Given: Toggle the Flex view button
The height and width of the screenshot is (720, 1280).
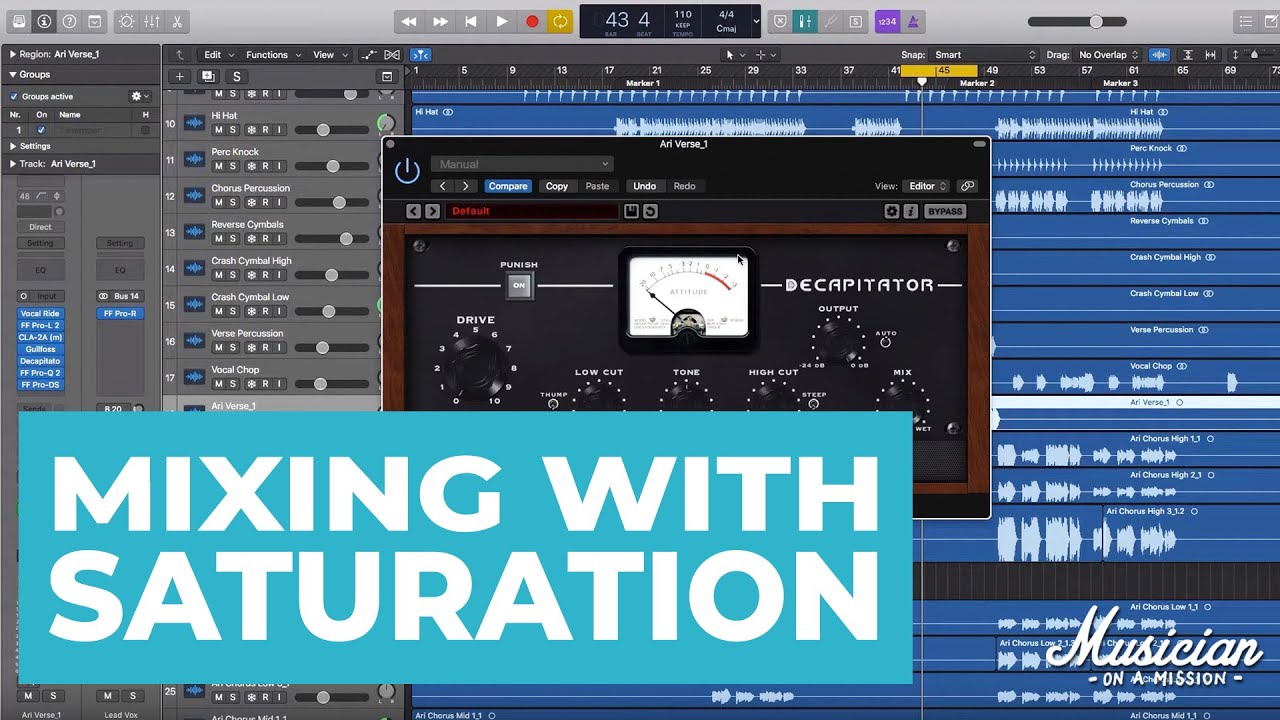Looking at the screenshot, I should pos(392,55).
